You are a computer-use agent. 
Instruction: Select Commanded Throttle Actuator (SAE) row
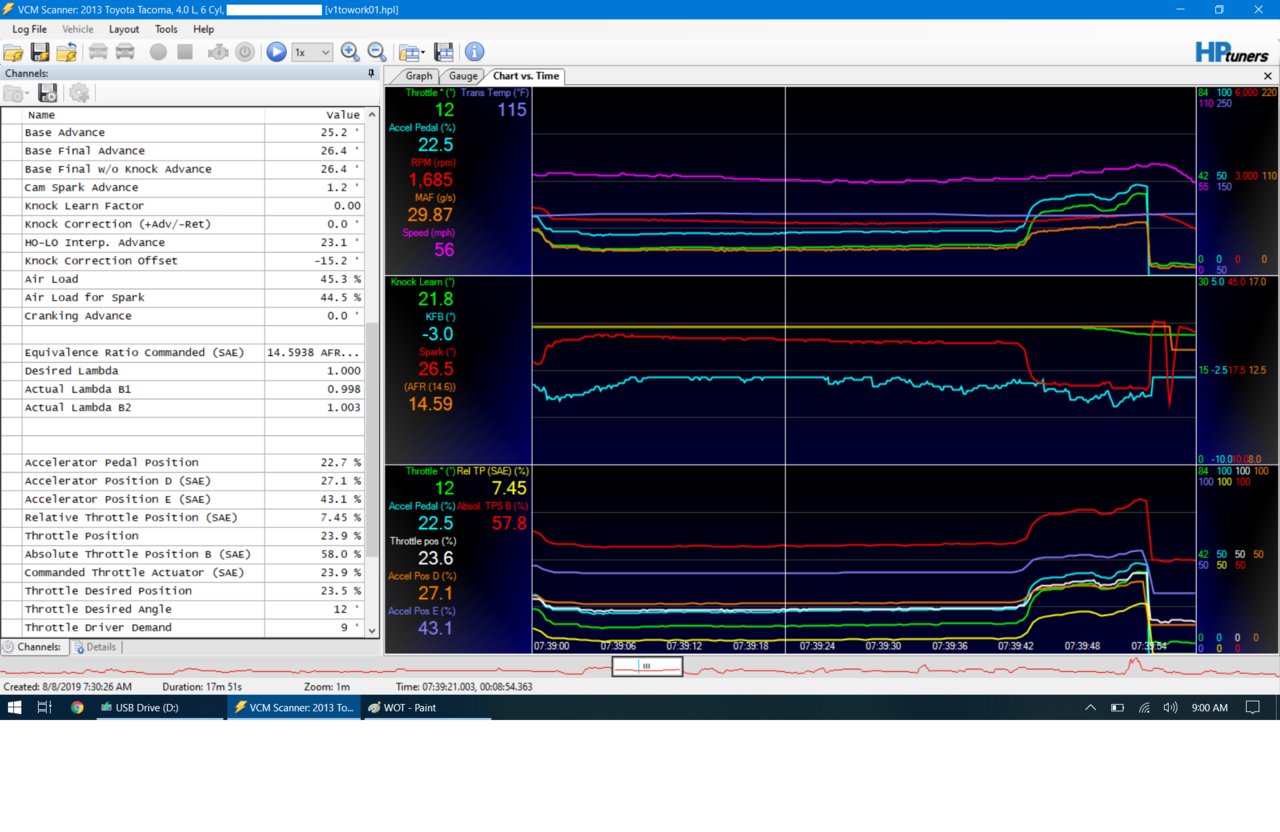[x=183, y=572]
